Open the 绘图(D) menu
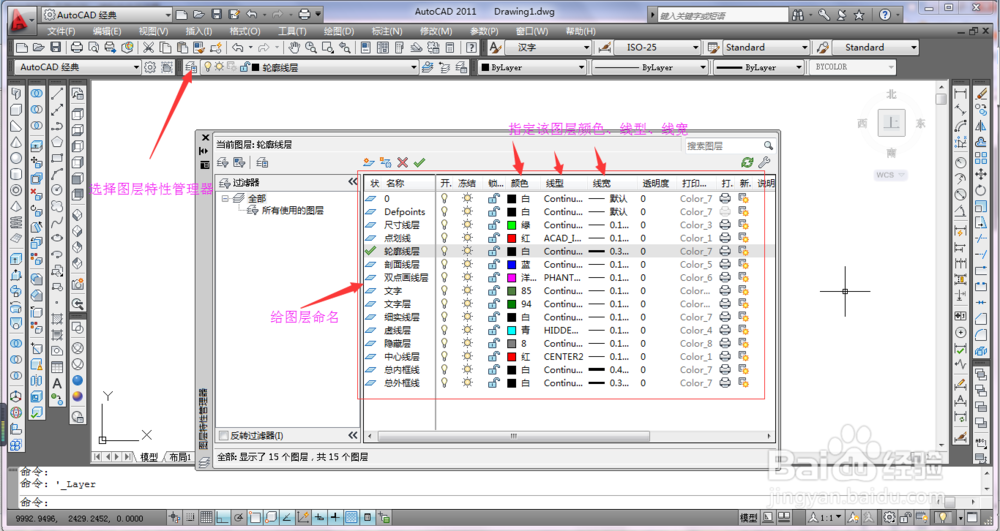The image size is (1000, 531). [339, 31]
